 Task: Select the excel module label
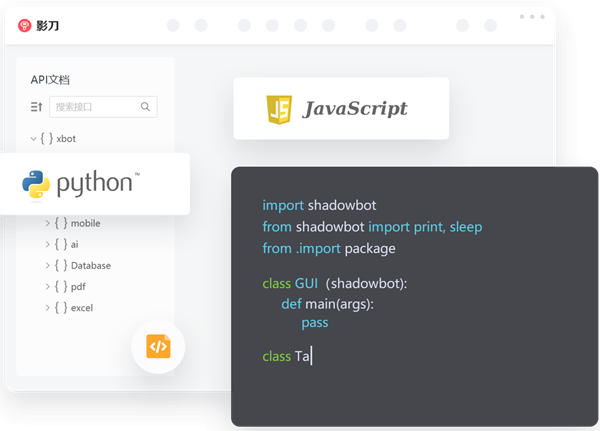pyautogui.click(x=82, y=308)
